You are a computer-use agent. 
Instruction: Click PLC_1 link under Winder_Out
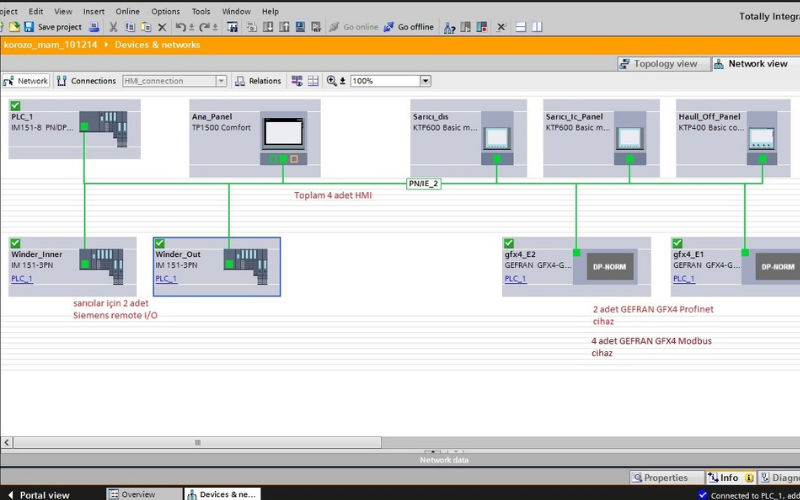[x=166, y=279]
